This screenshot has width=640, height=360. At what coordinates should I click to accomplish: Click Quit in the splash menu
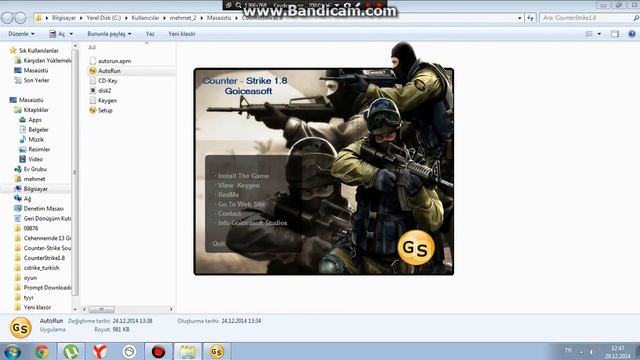[x=218, y=243]
